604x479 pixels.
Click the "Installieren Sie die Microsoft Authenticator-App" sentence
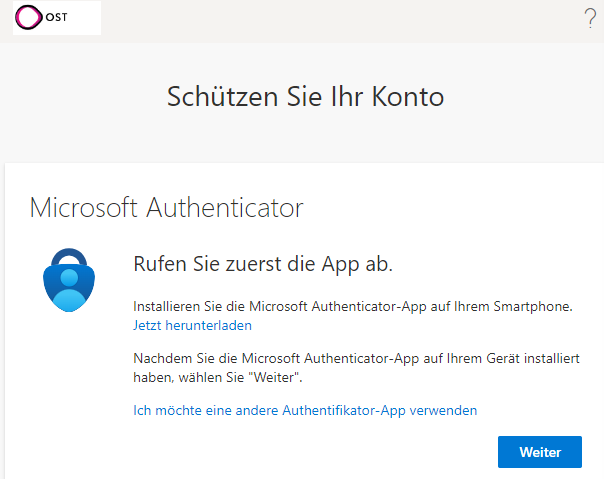click(353, 306)
